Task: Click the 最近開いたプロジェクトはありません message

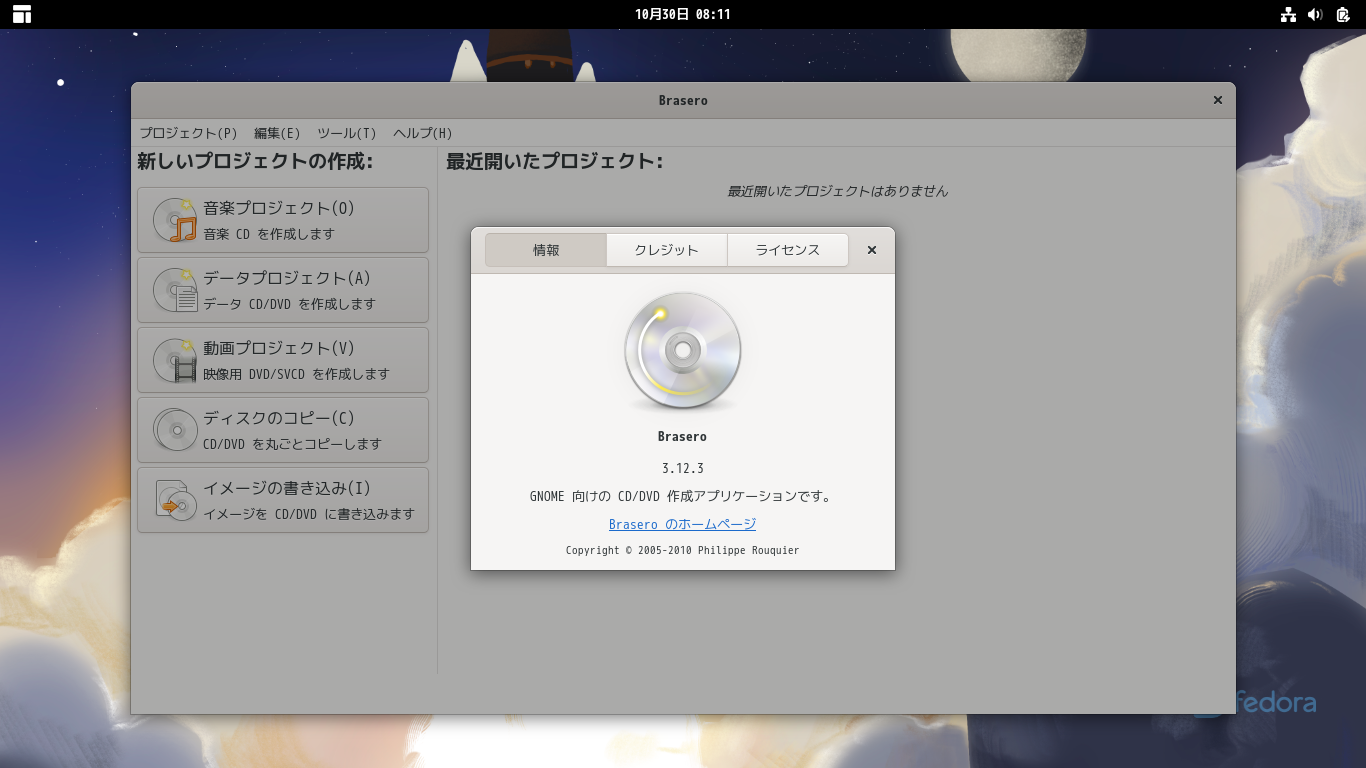Action: pos(838,191)
